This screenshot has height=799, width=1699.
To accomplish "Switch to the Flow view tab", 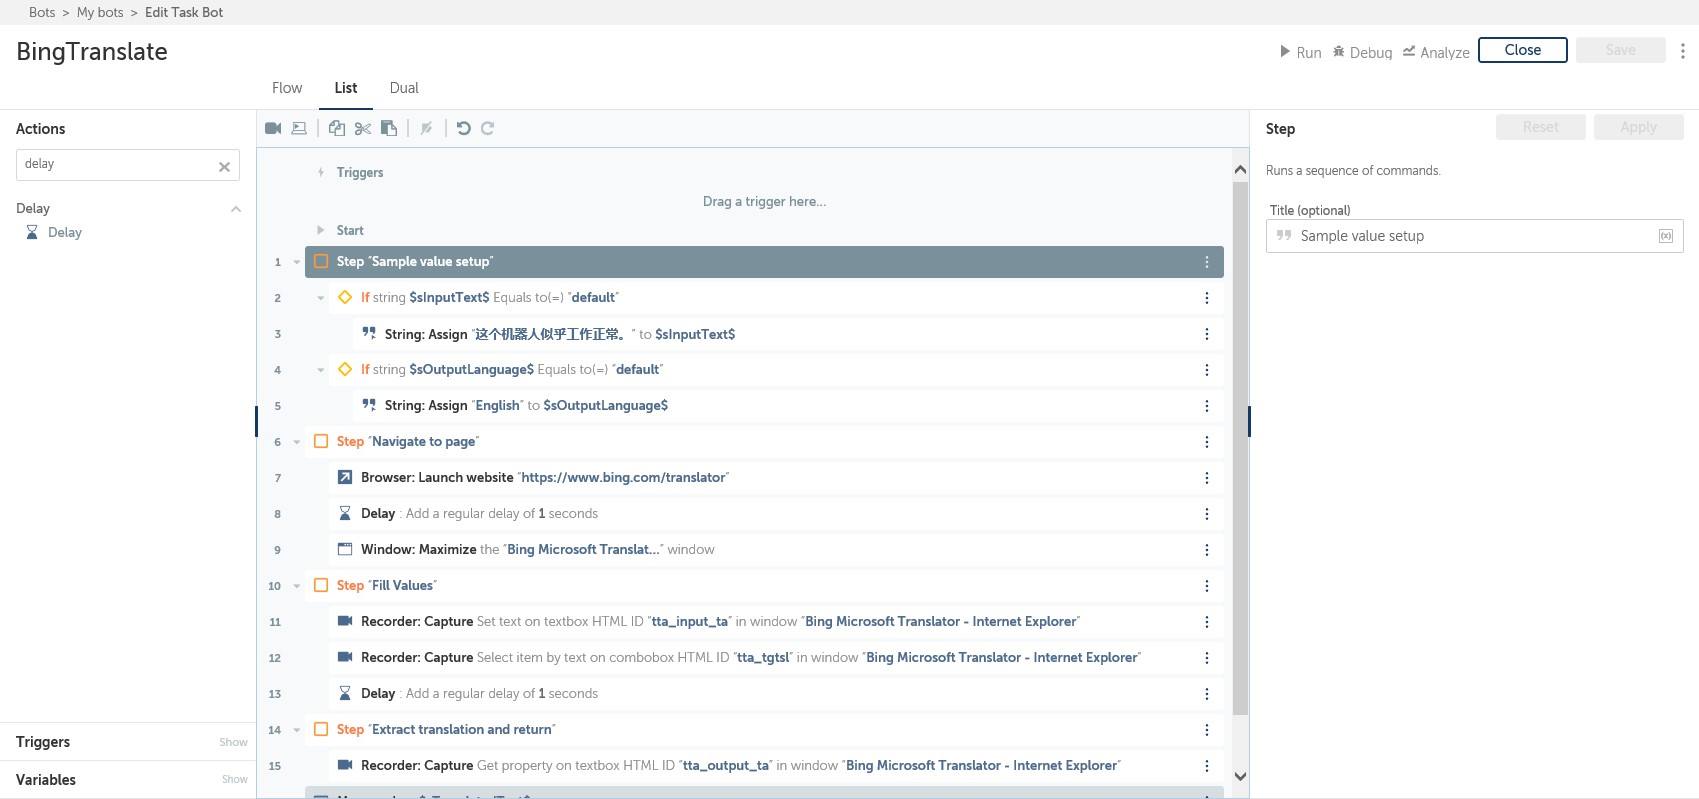I will point(287,88).
